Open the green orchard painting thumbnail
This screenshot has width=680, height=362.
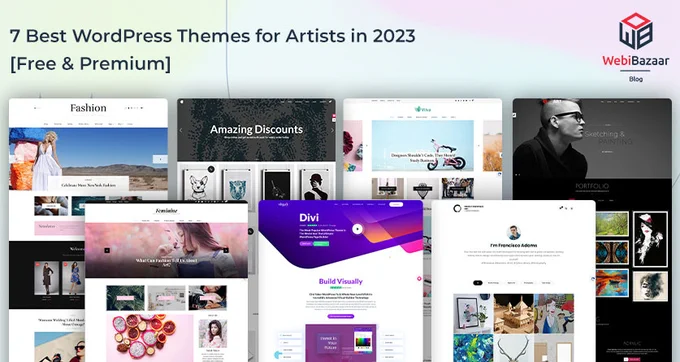point(612,224)
